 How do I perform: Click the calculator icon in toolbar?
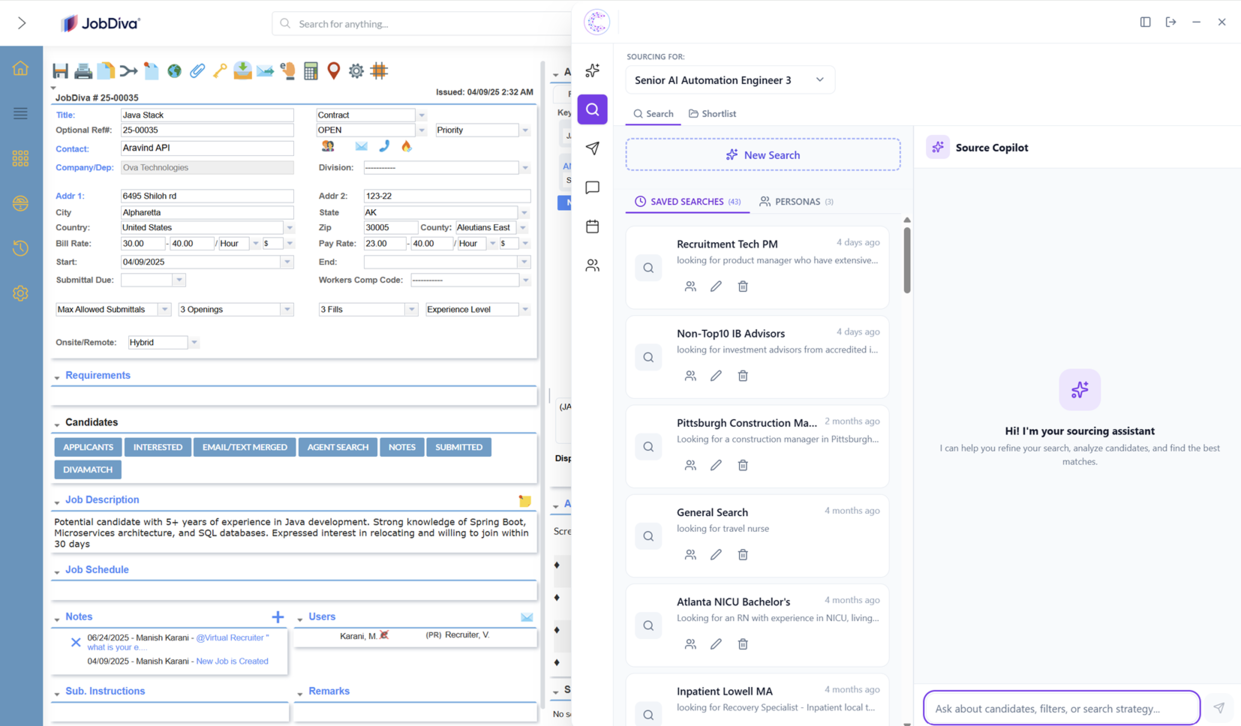coord(311,71)
